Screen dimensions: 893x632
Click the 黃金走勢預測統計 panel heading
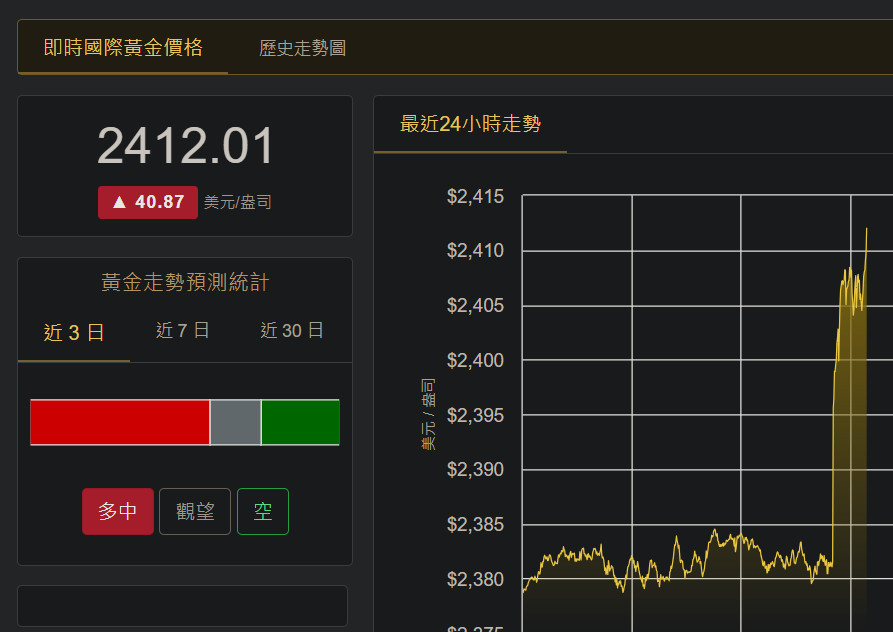(x=185, y=283)
